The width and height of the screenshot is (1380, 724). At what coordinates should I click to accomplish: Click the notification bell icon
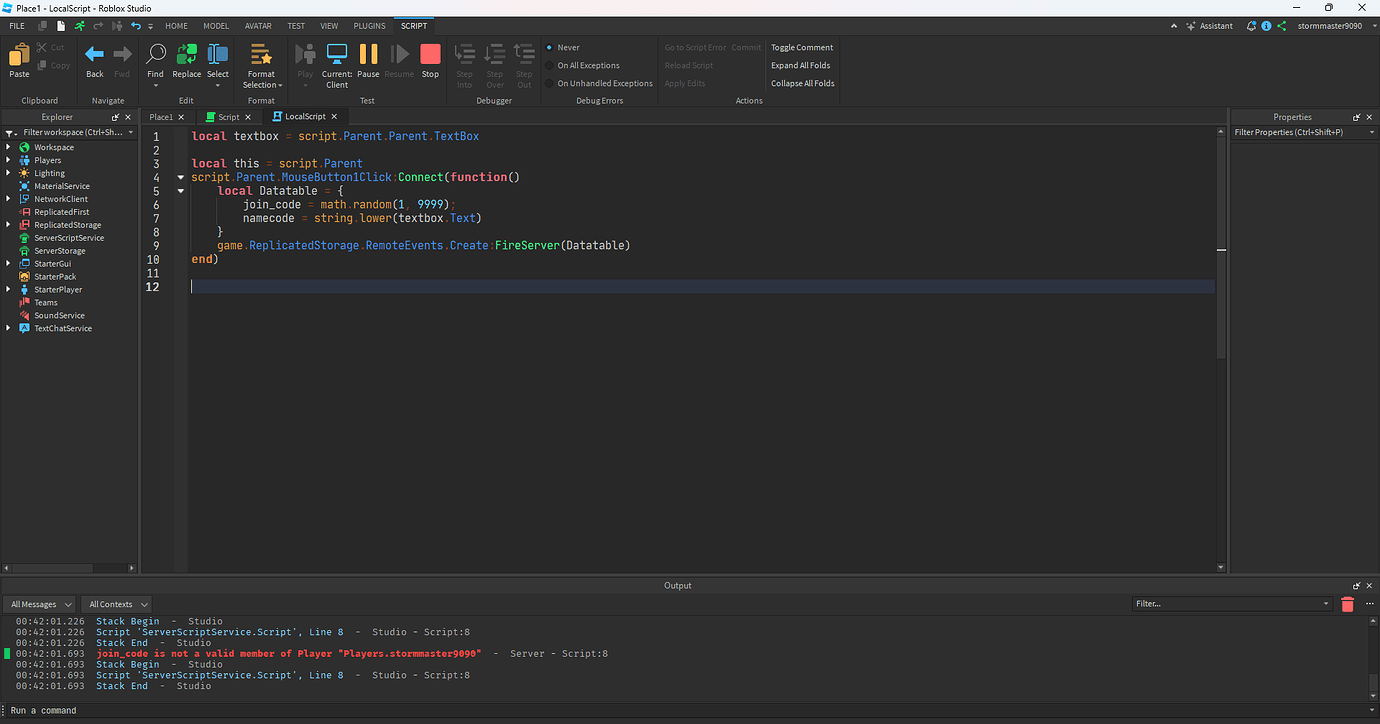(1251, 25)
